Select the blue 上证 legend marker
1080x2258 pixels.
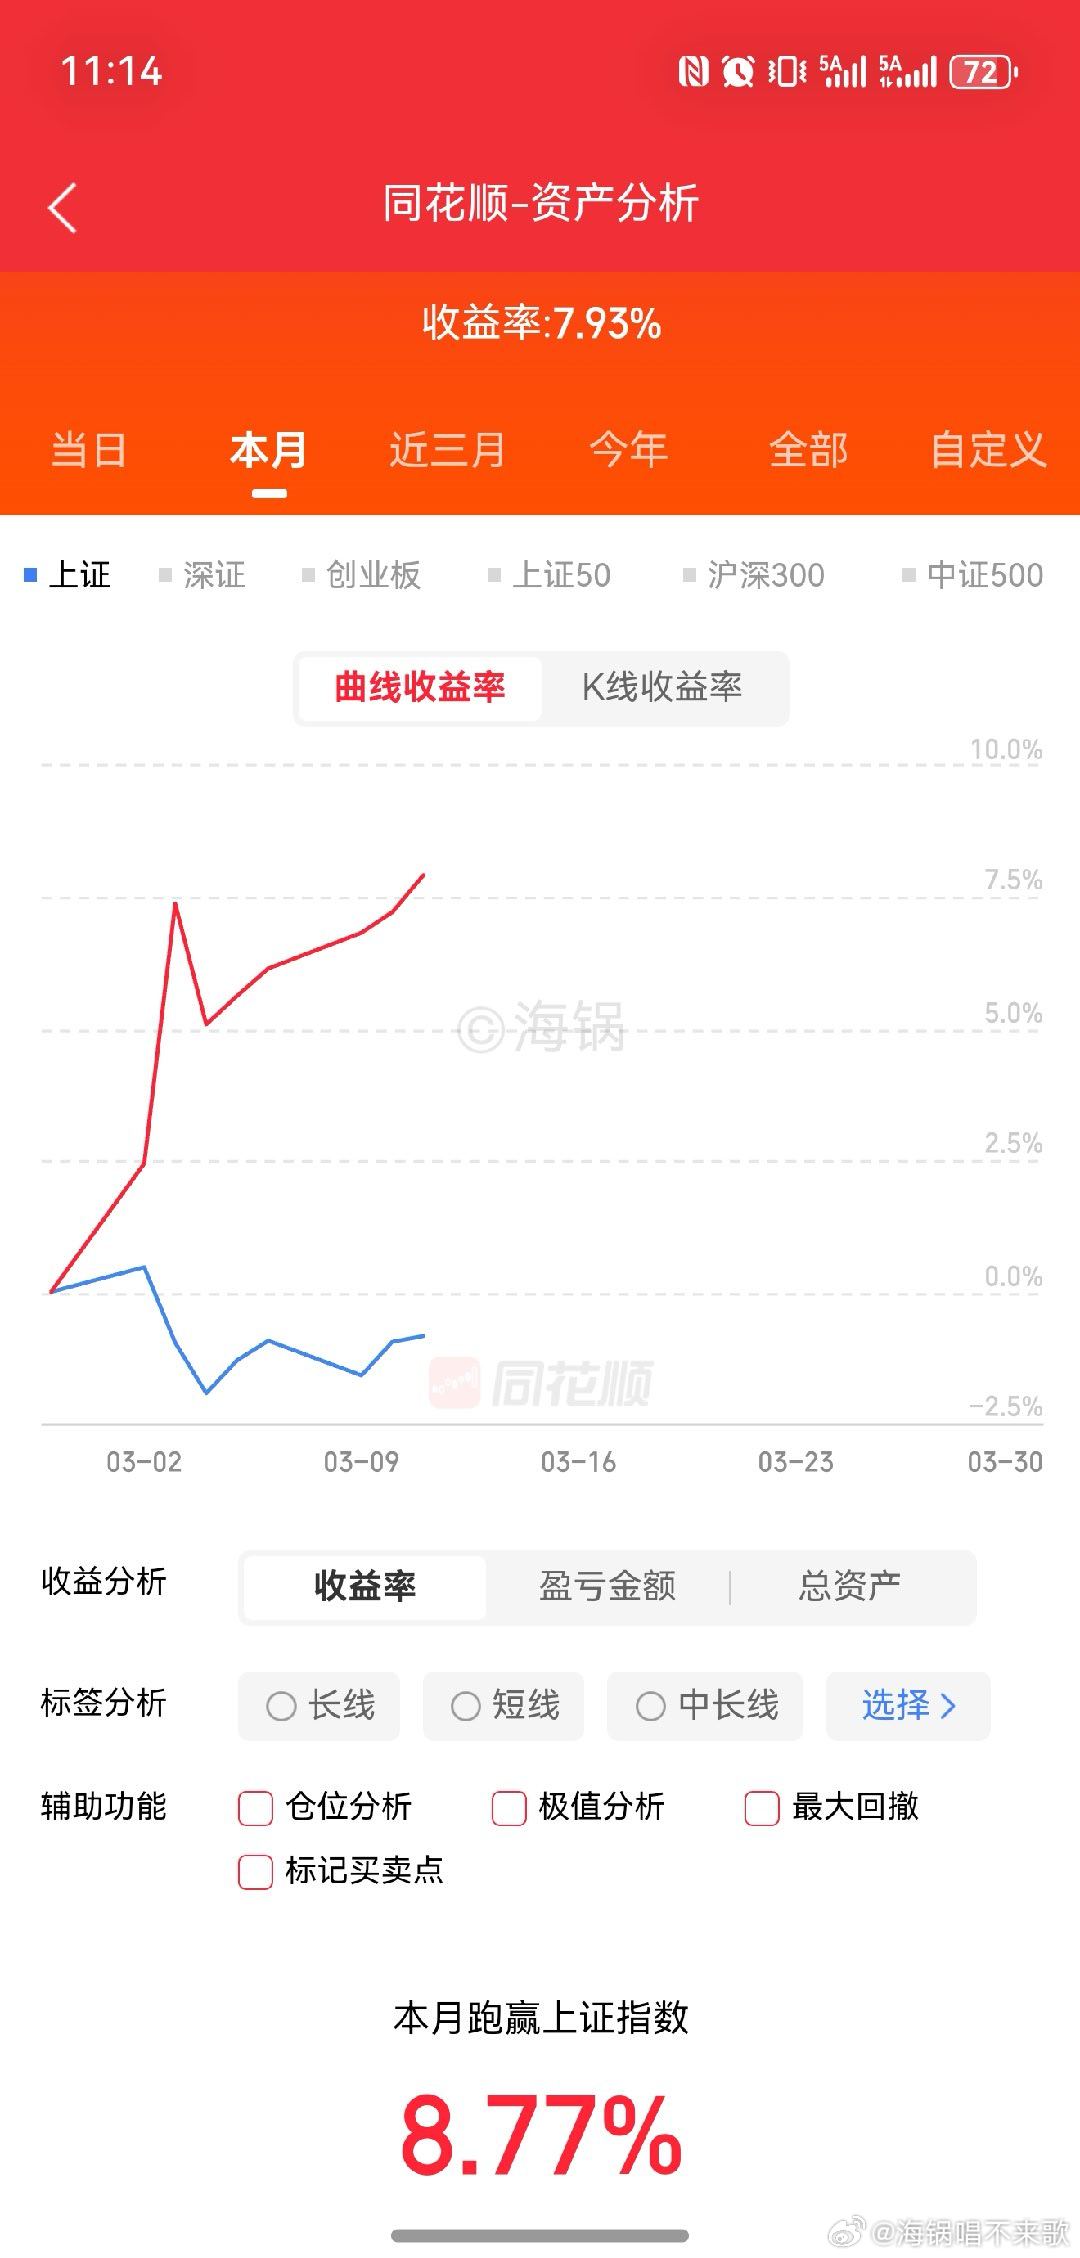pyautogui.click(x=30, y=574)
